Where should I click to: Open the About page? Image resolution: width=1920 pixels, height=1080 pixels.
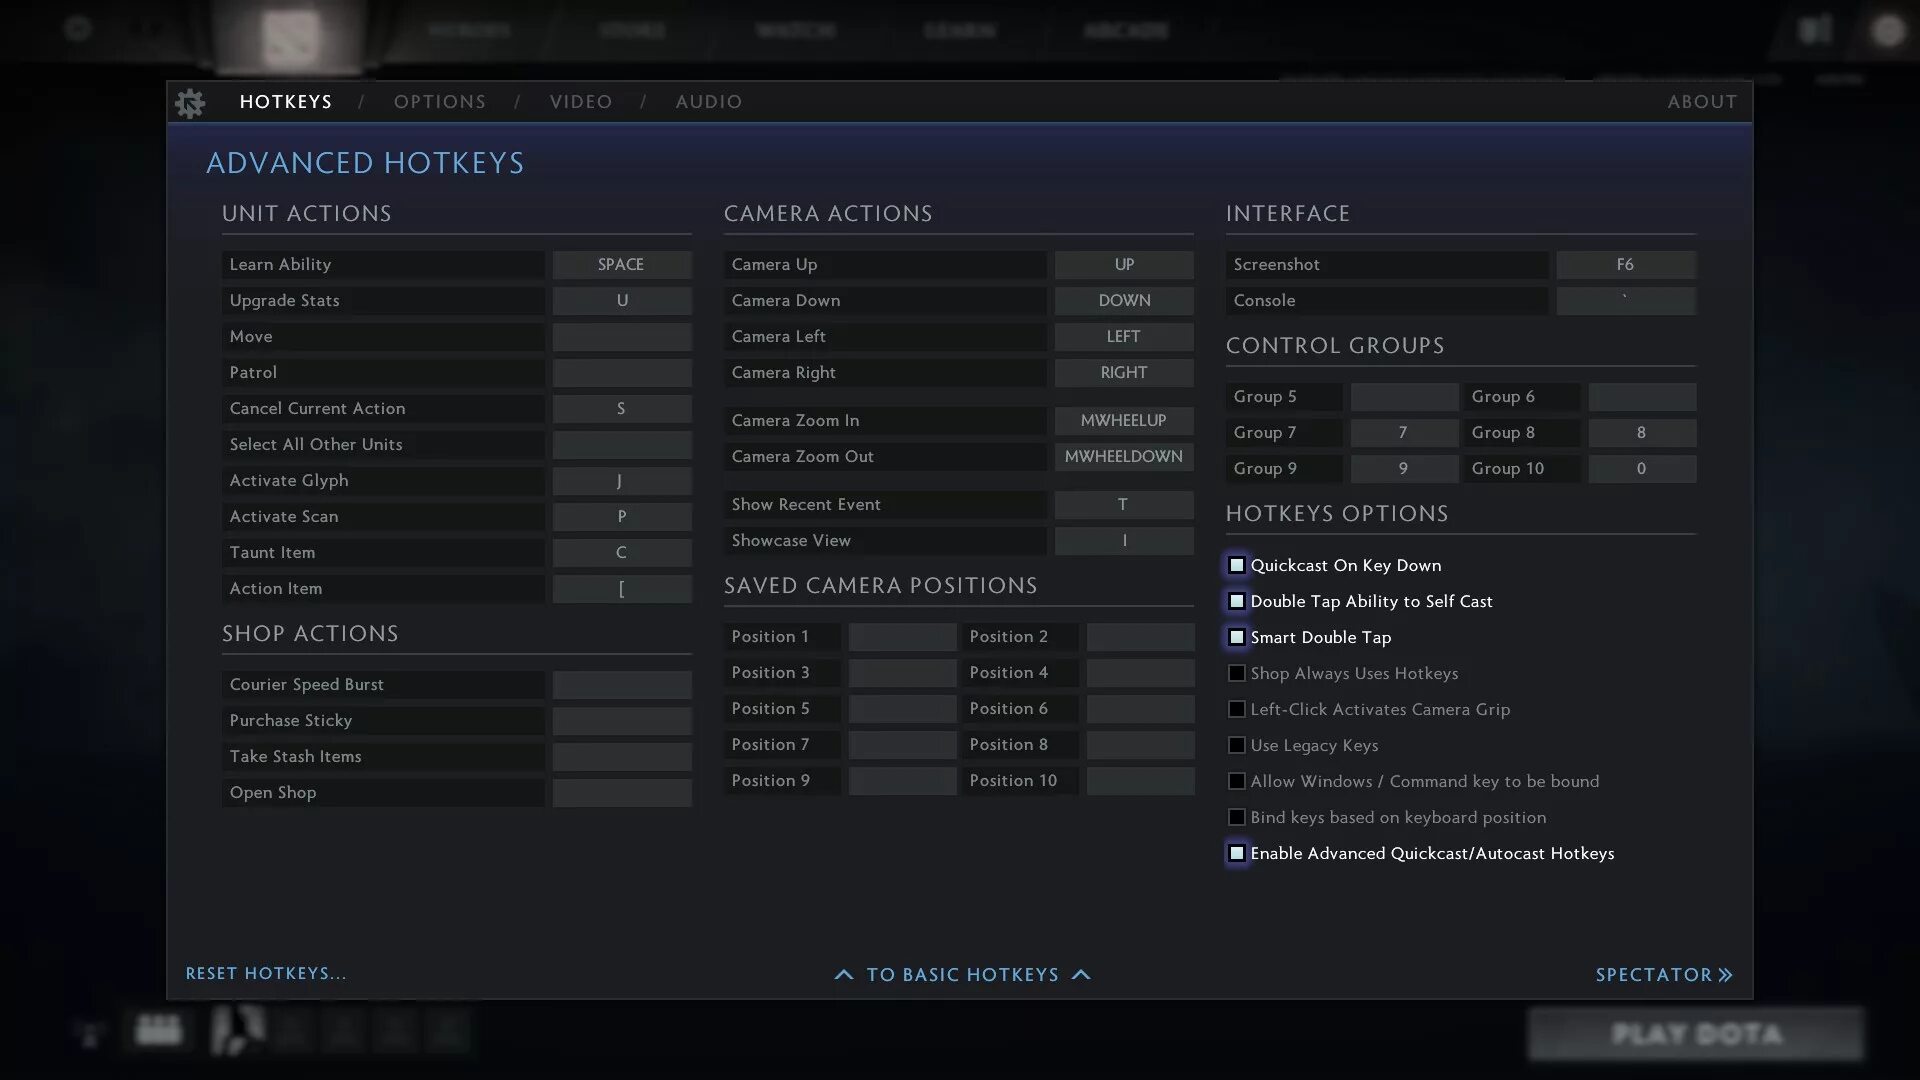(x=1702, y=102)
